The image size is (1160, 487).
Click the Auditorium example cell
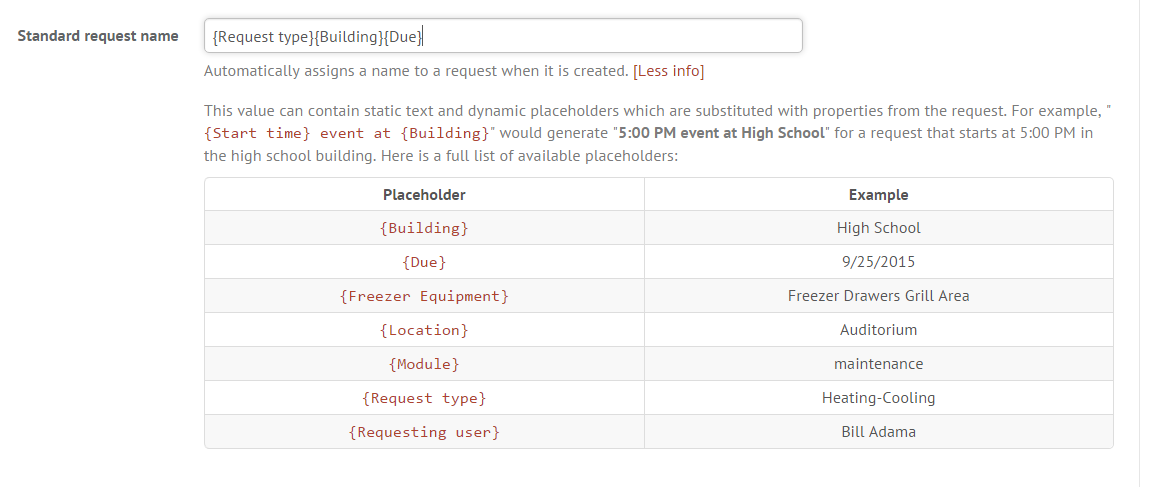[x=878, y=330]
